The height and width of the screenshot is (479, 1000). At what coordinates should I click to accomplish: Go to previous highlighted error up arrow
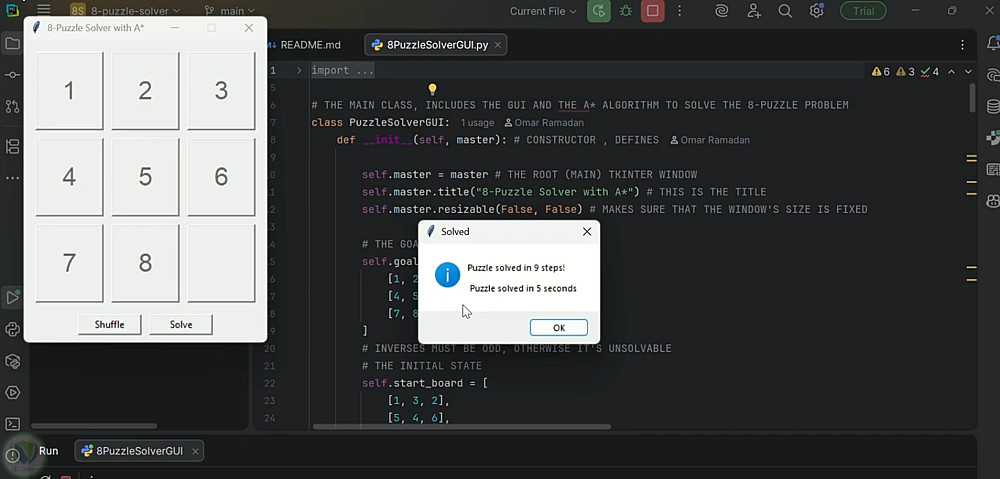tap(952, 71)
